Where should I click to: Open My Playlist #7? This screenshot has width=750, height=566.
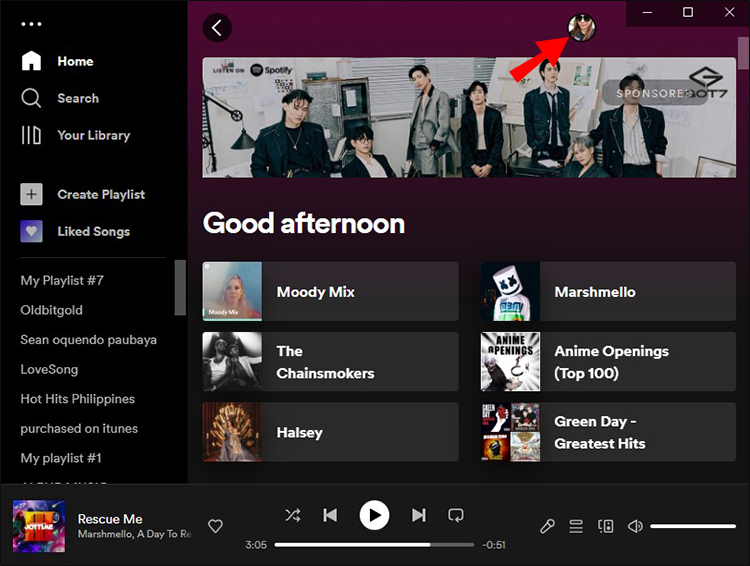click(62, 280)
